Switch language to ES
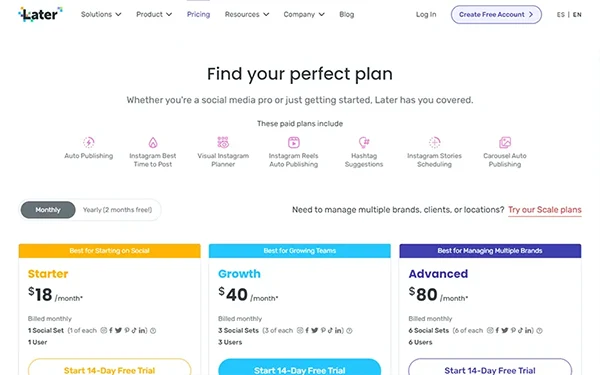Viewport: 600px width, 375px height. 561,15
